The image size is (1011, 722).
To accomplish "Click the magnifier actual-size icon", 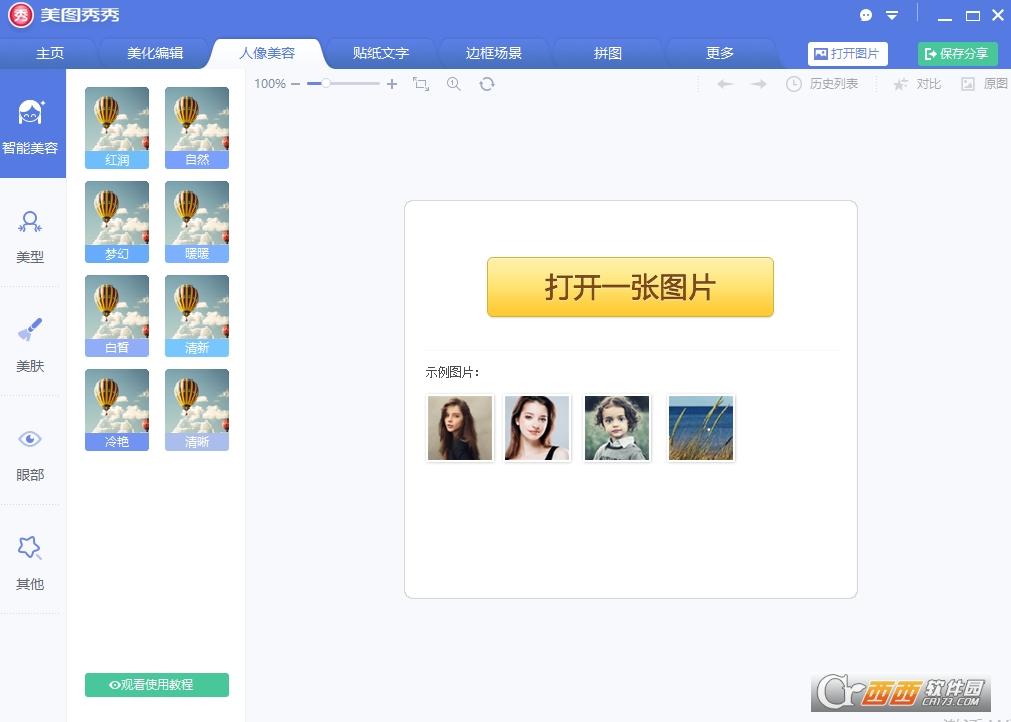I will click(x=454, y=84).
